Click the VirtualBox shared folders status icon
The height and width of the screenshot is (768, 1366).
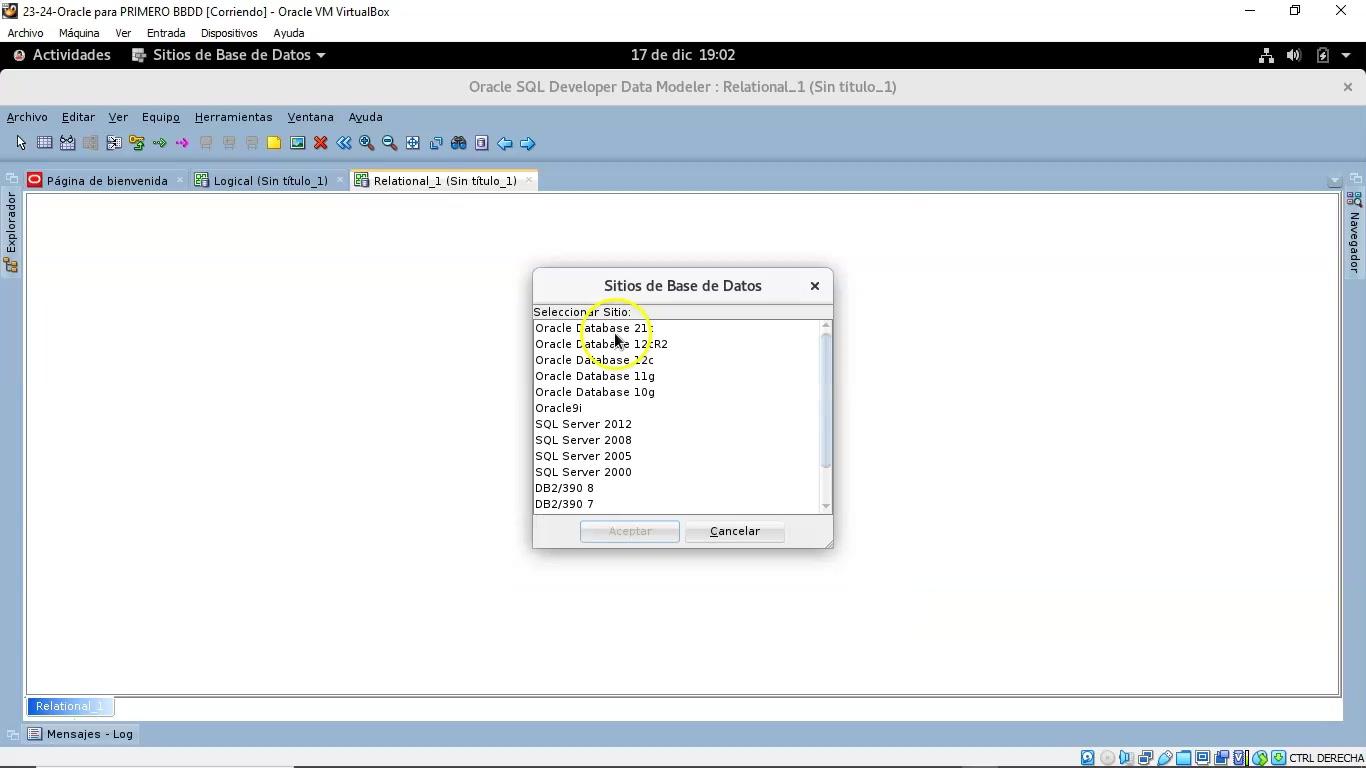1184,758
